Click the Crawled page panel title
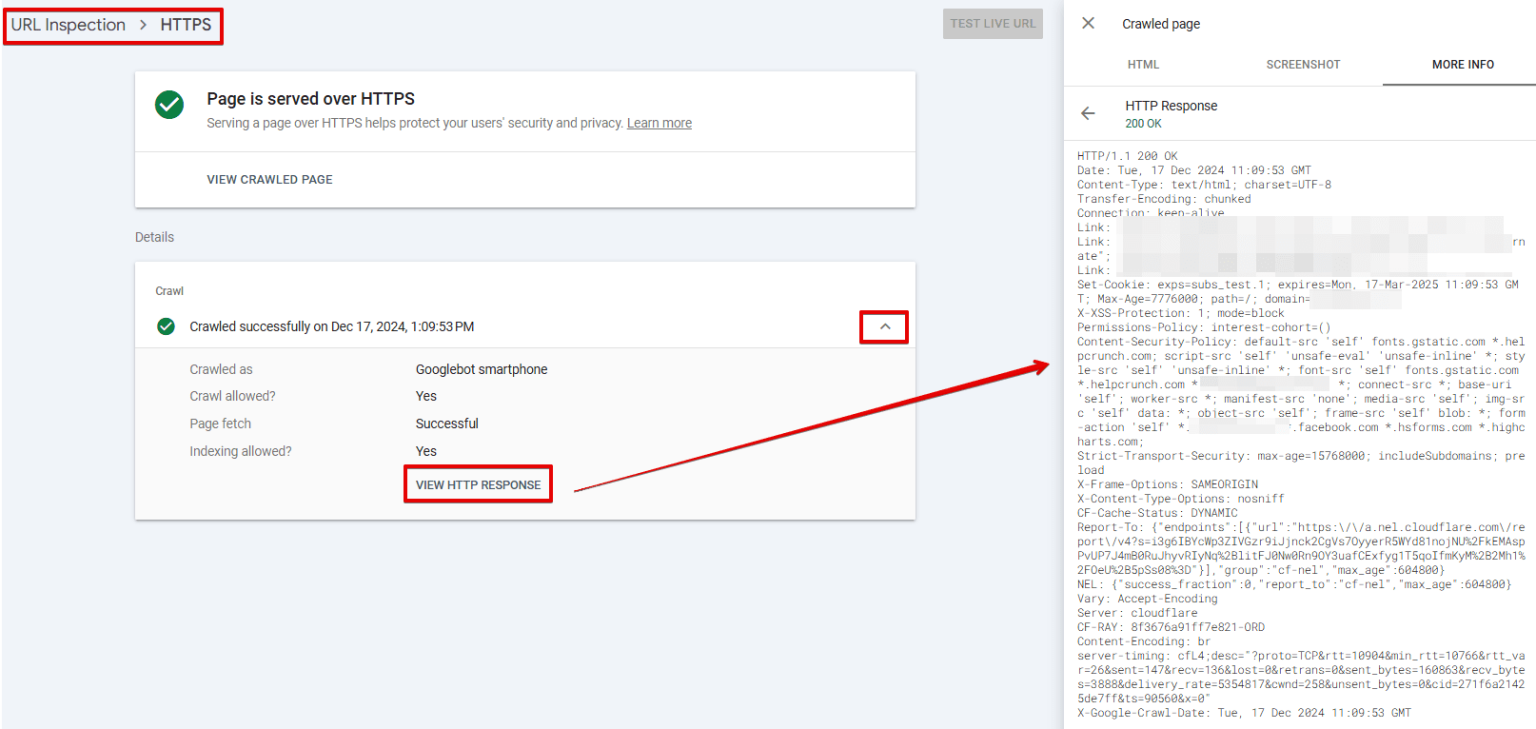The height and width of the screenshot is (729, 1536). pyautogui.click(x=1160, y=23)
